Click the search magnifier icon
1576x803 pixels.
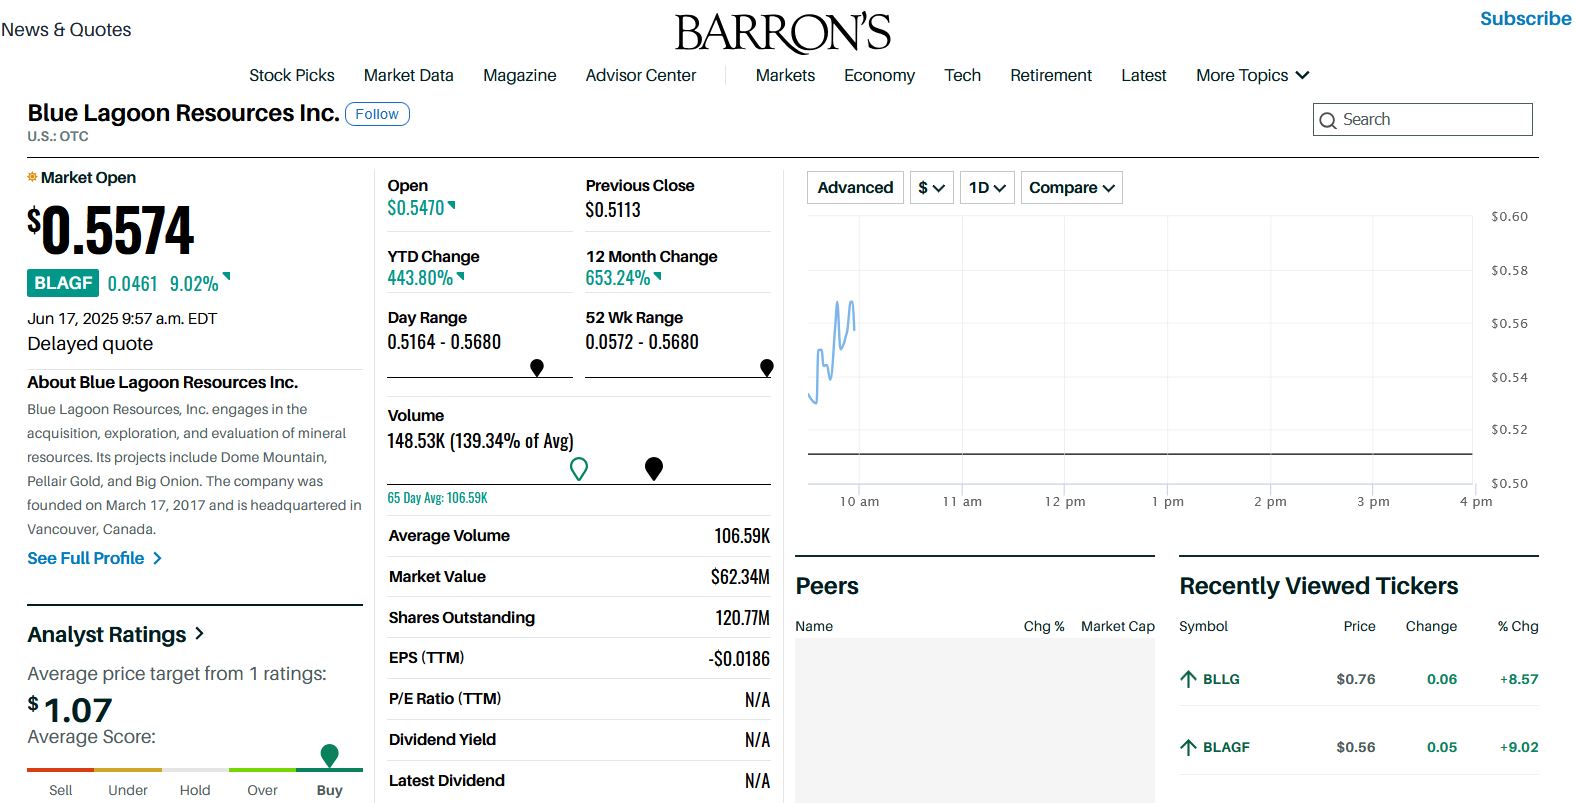point(1328,120)
